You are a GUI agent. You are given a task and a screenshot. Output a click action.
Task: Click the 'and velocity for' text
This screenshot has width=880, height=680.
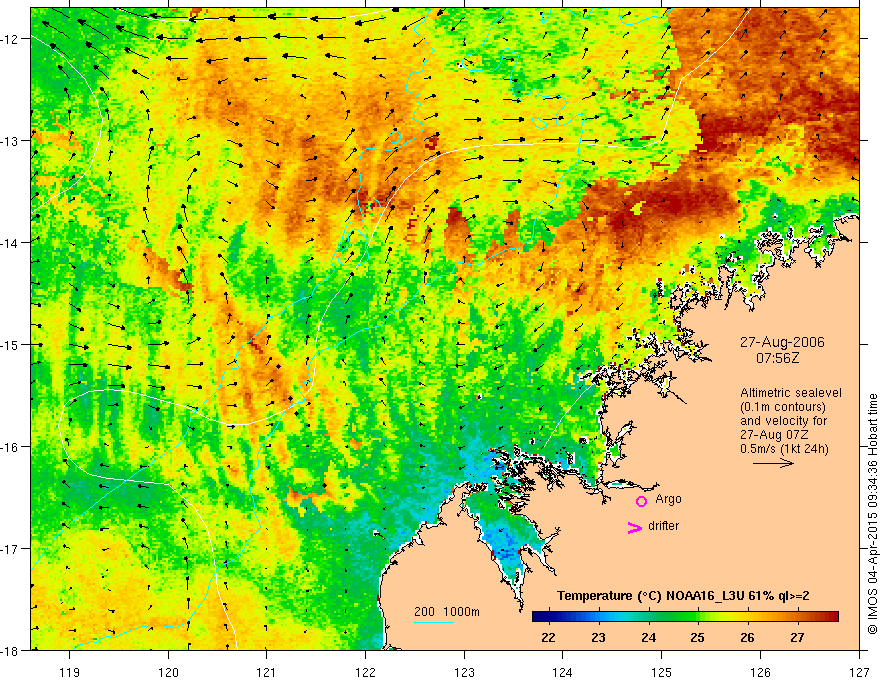tap(783, 420)
